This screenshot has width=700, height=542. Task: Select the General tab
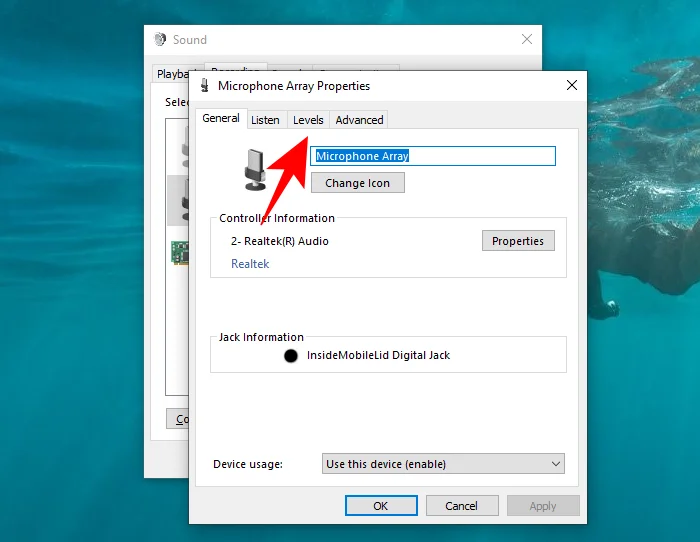tap(221, 118)
